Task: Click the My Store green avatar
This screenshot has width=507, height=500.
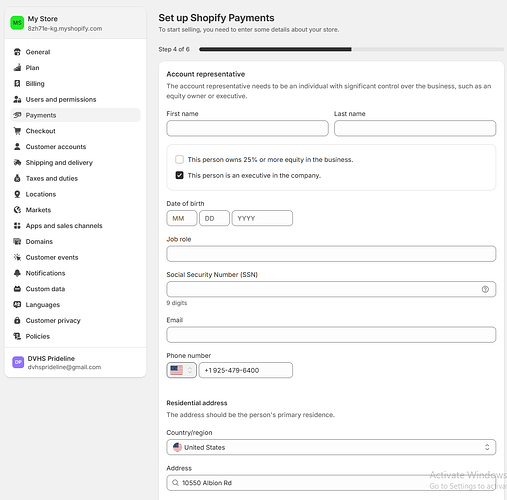Action: click(17, 23)
